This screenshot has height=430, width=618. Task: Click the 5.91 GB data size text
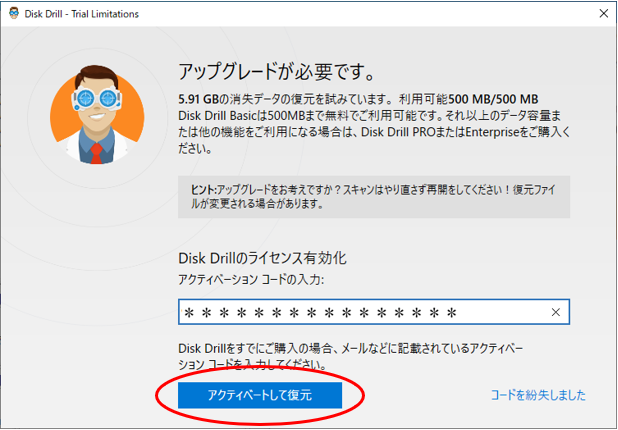(x=198, y=99)
